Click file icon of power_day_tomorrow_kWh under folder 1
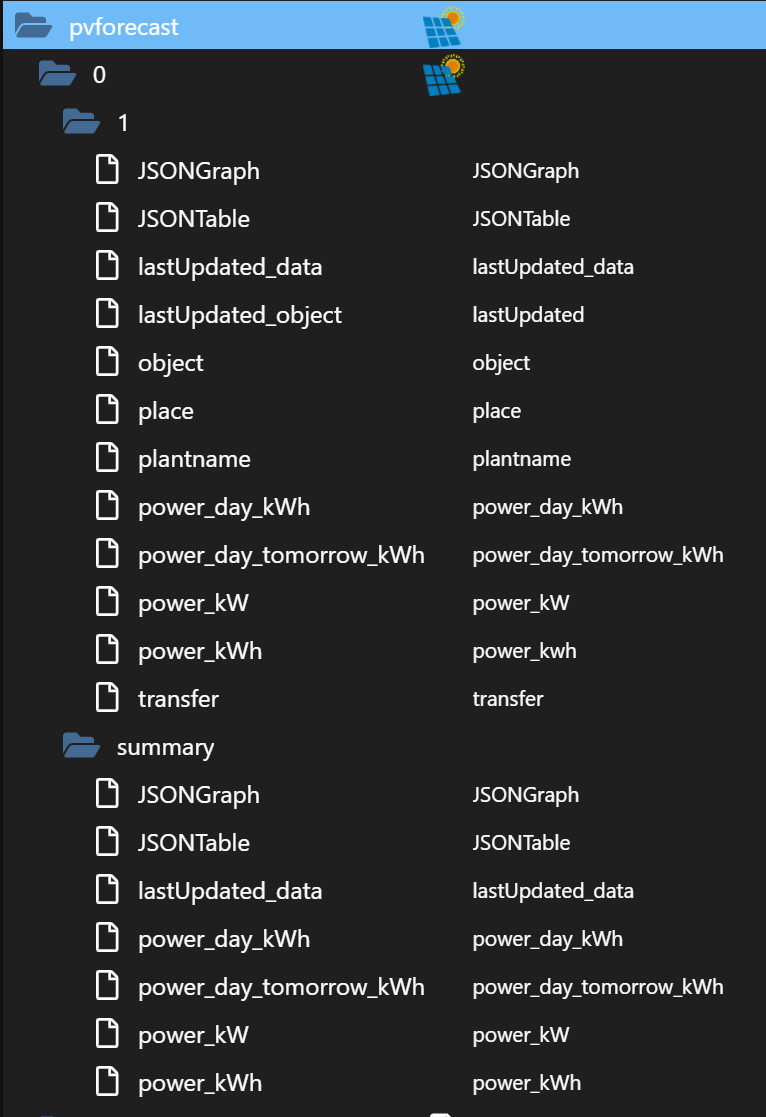 [107, 555]
